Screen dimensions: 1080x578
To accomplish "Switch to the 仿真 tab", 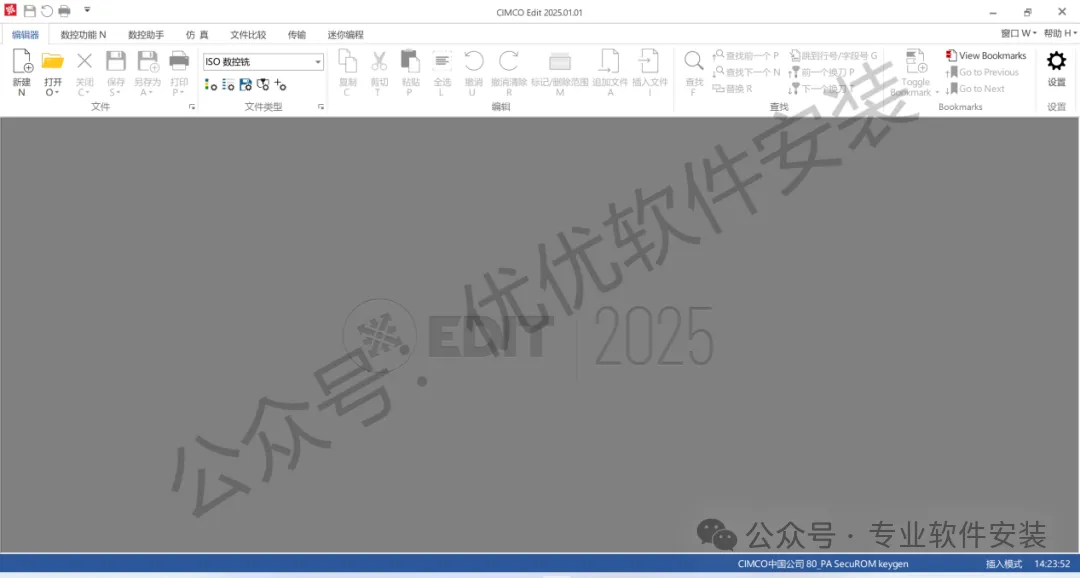I will click(x=197, y=34).
